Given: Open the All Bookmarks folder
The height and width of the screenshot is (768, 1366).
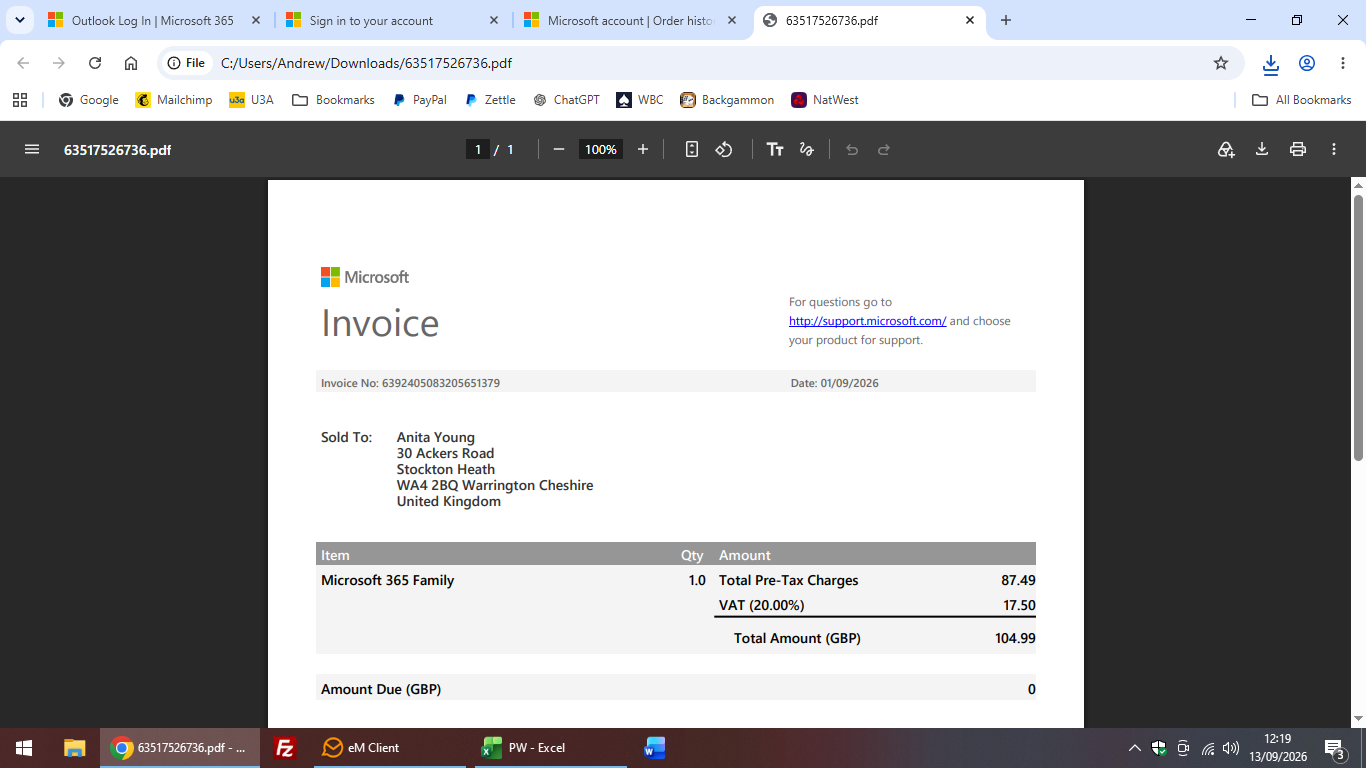Looking at the screenshot, I should tap(1302, 100).
